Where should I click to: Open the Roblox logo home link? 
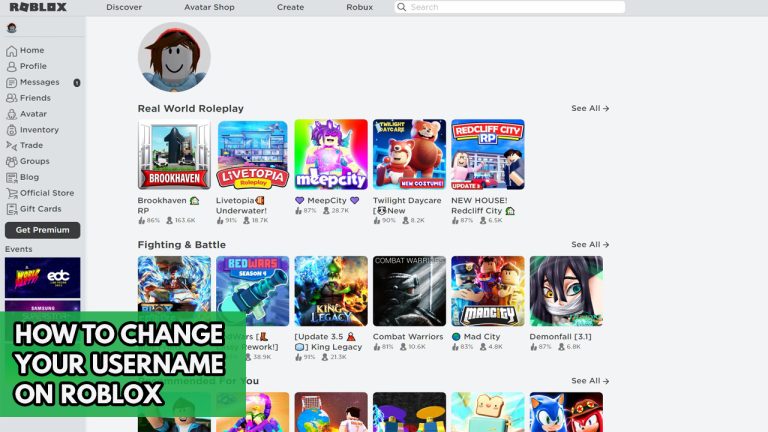point(38,7)
